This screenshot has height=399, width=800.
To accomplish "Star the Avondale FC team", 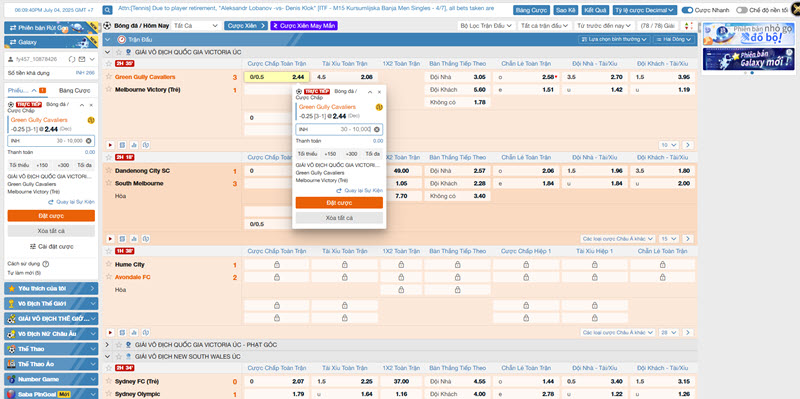I will point(108,277).
